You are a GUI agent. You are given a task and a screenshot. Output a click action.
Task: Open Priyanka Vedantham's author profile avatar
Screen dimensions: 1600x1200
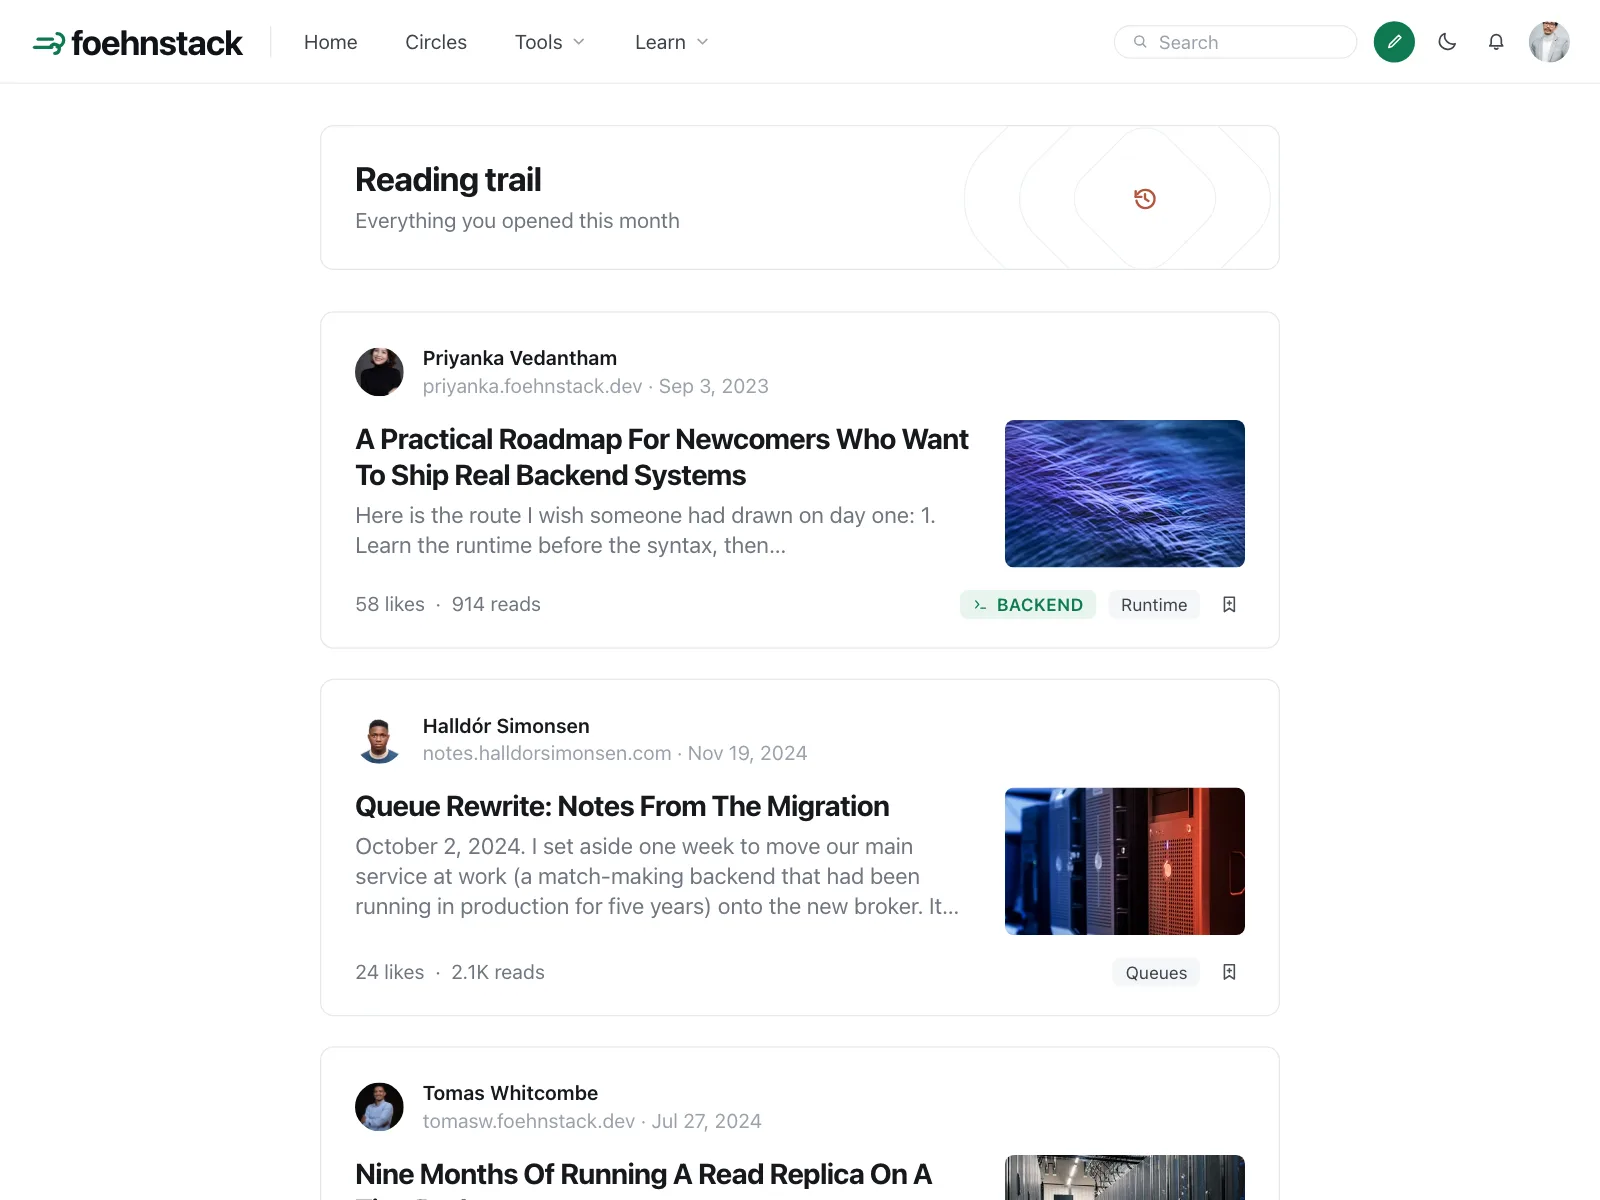[x=379, y=372]
